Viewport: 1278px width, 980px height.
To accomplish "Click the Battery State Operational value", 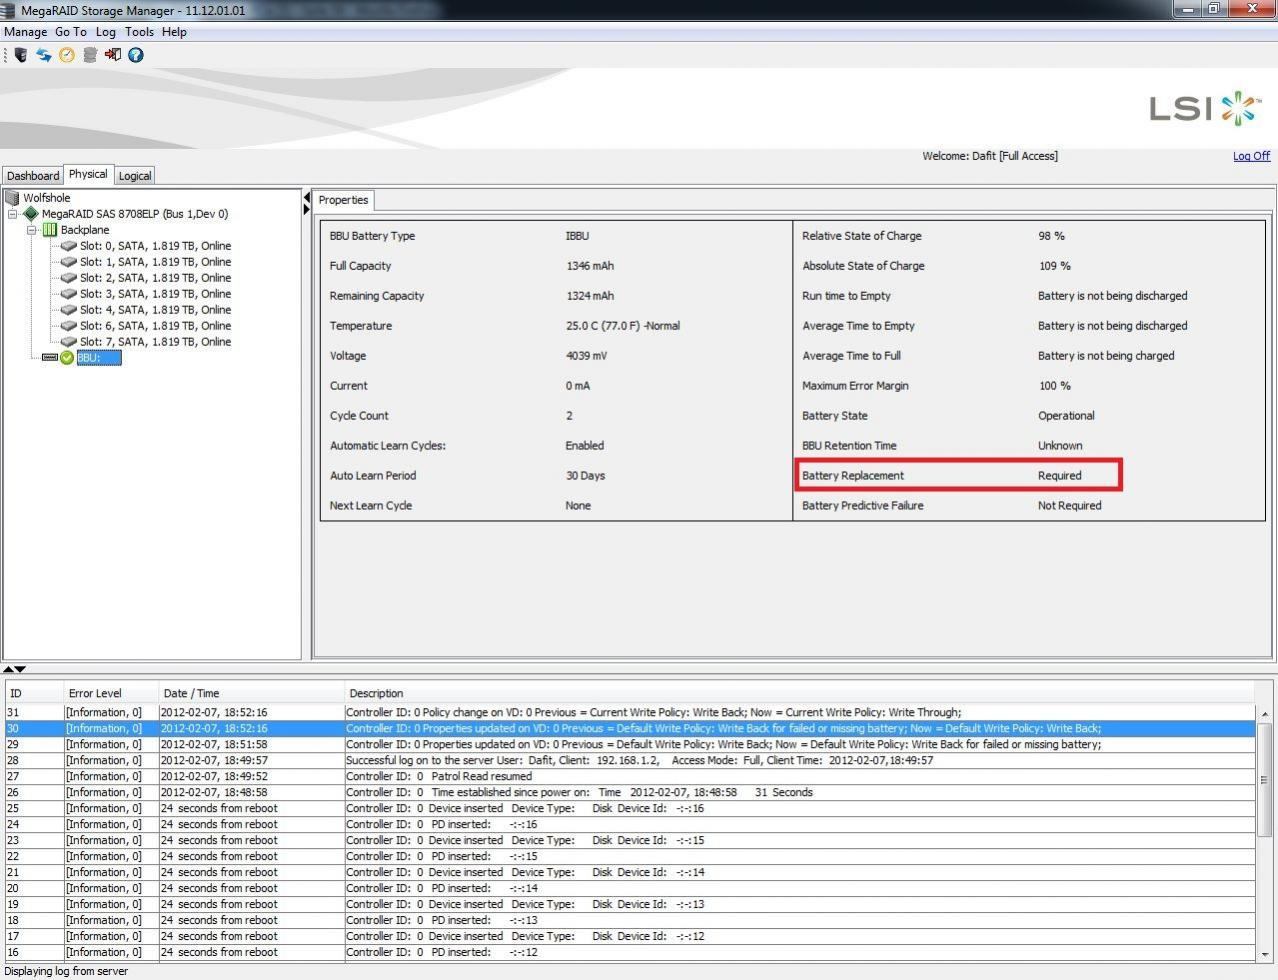I will (x=1066, y=416).
